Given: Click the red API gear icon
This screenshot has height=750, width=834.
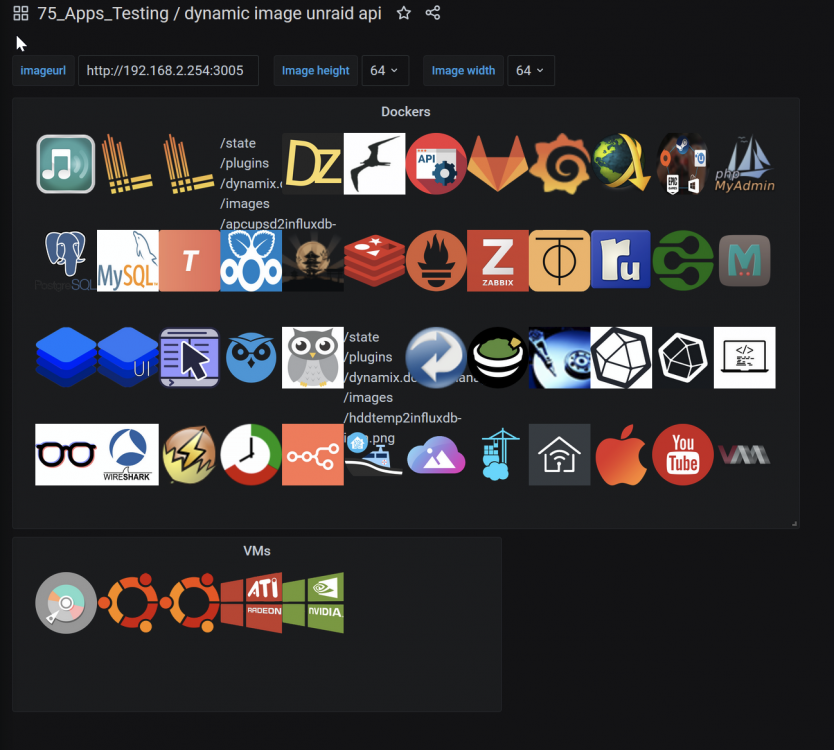Looking at the screenshot, I should pyautogui.click(x=436, y=164).
